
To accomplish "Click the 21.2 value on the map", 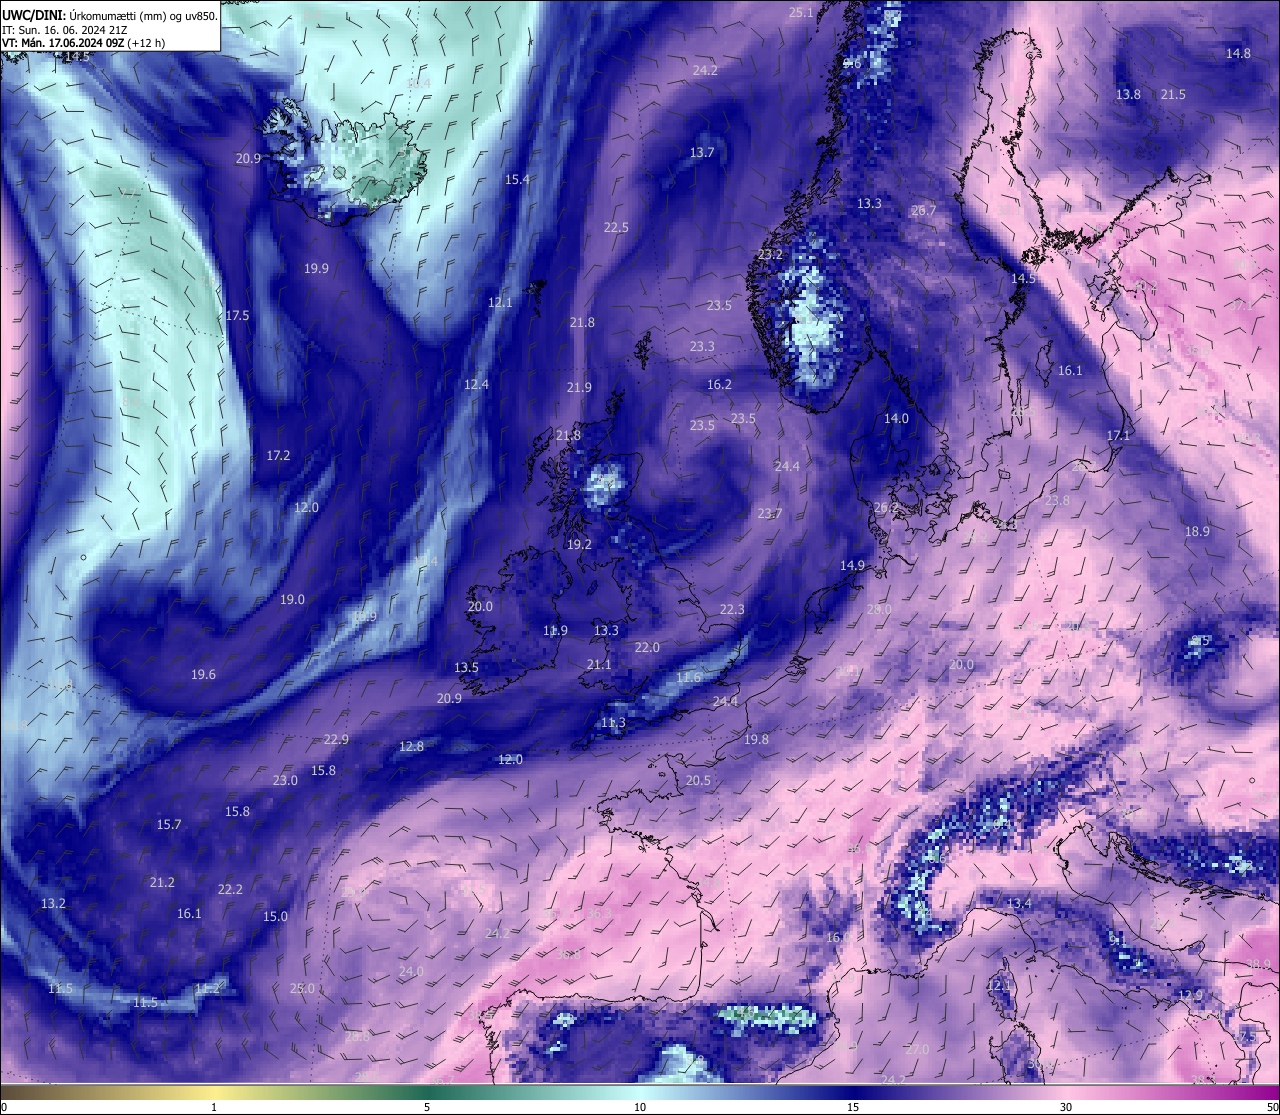I will tap(162, 882).
